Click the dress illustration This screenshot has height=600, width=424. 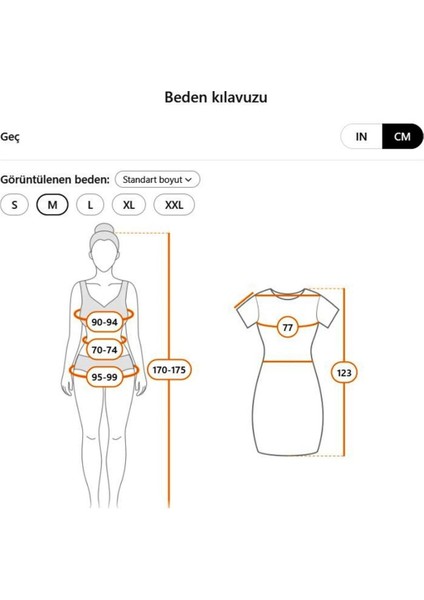tap(287, 372)
